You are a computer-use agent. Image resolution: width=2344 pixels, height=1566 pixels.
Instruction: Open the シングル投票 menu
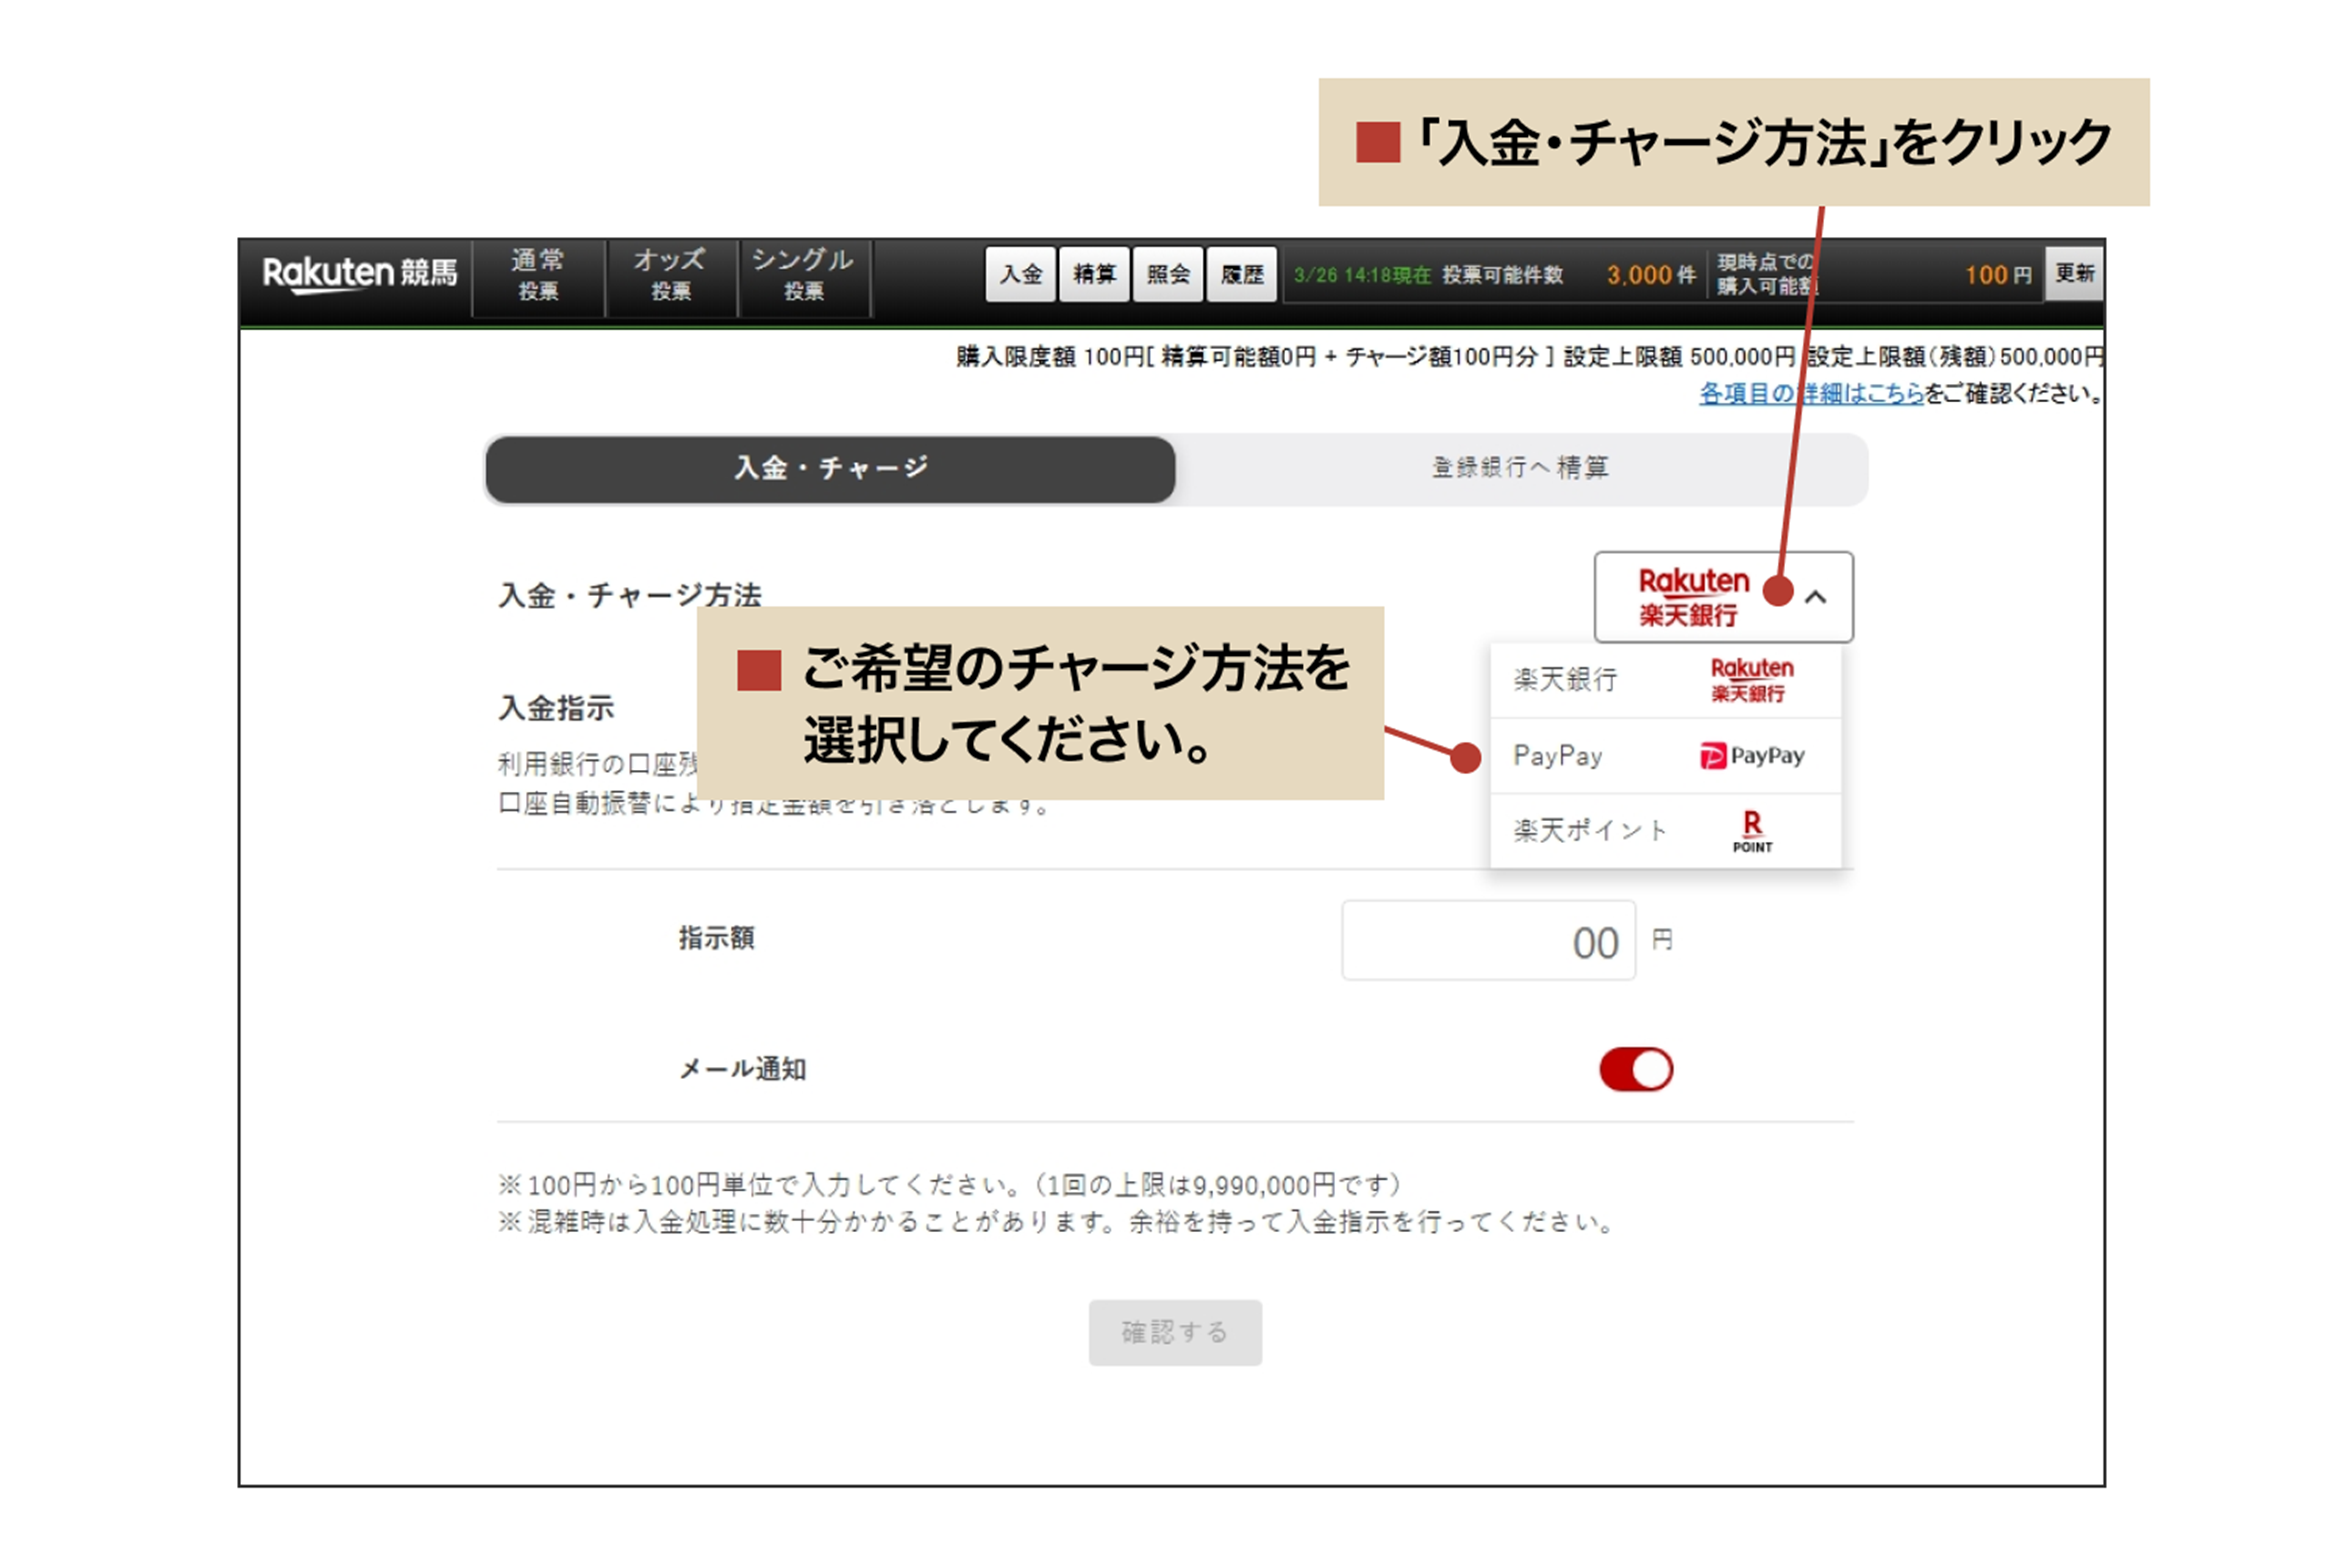[x=803, y=275]
